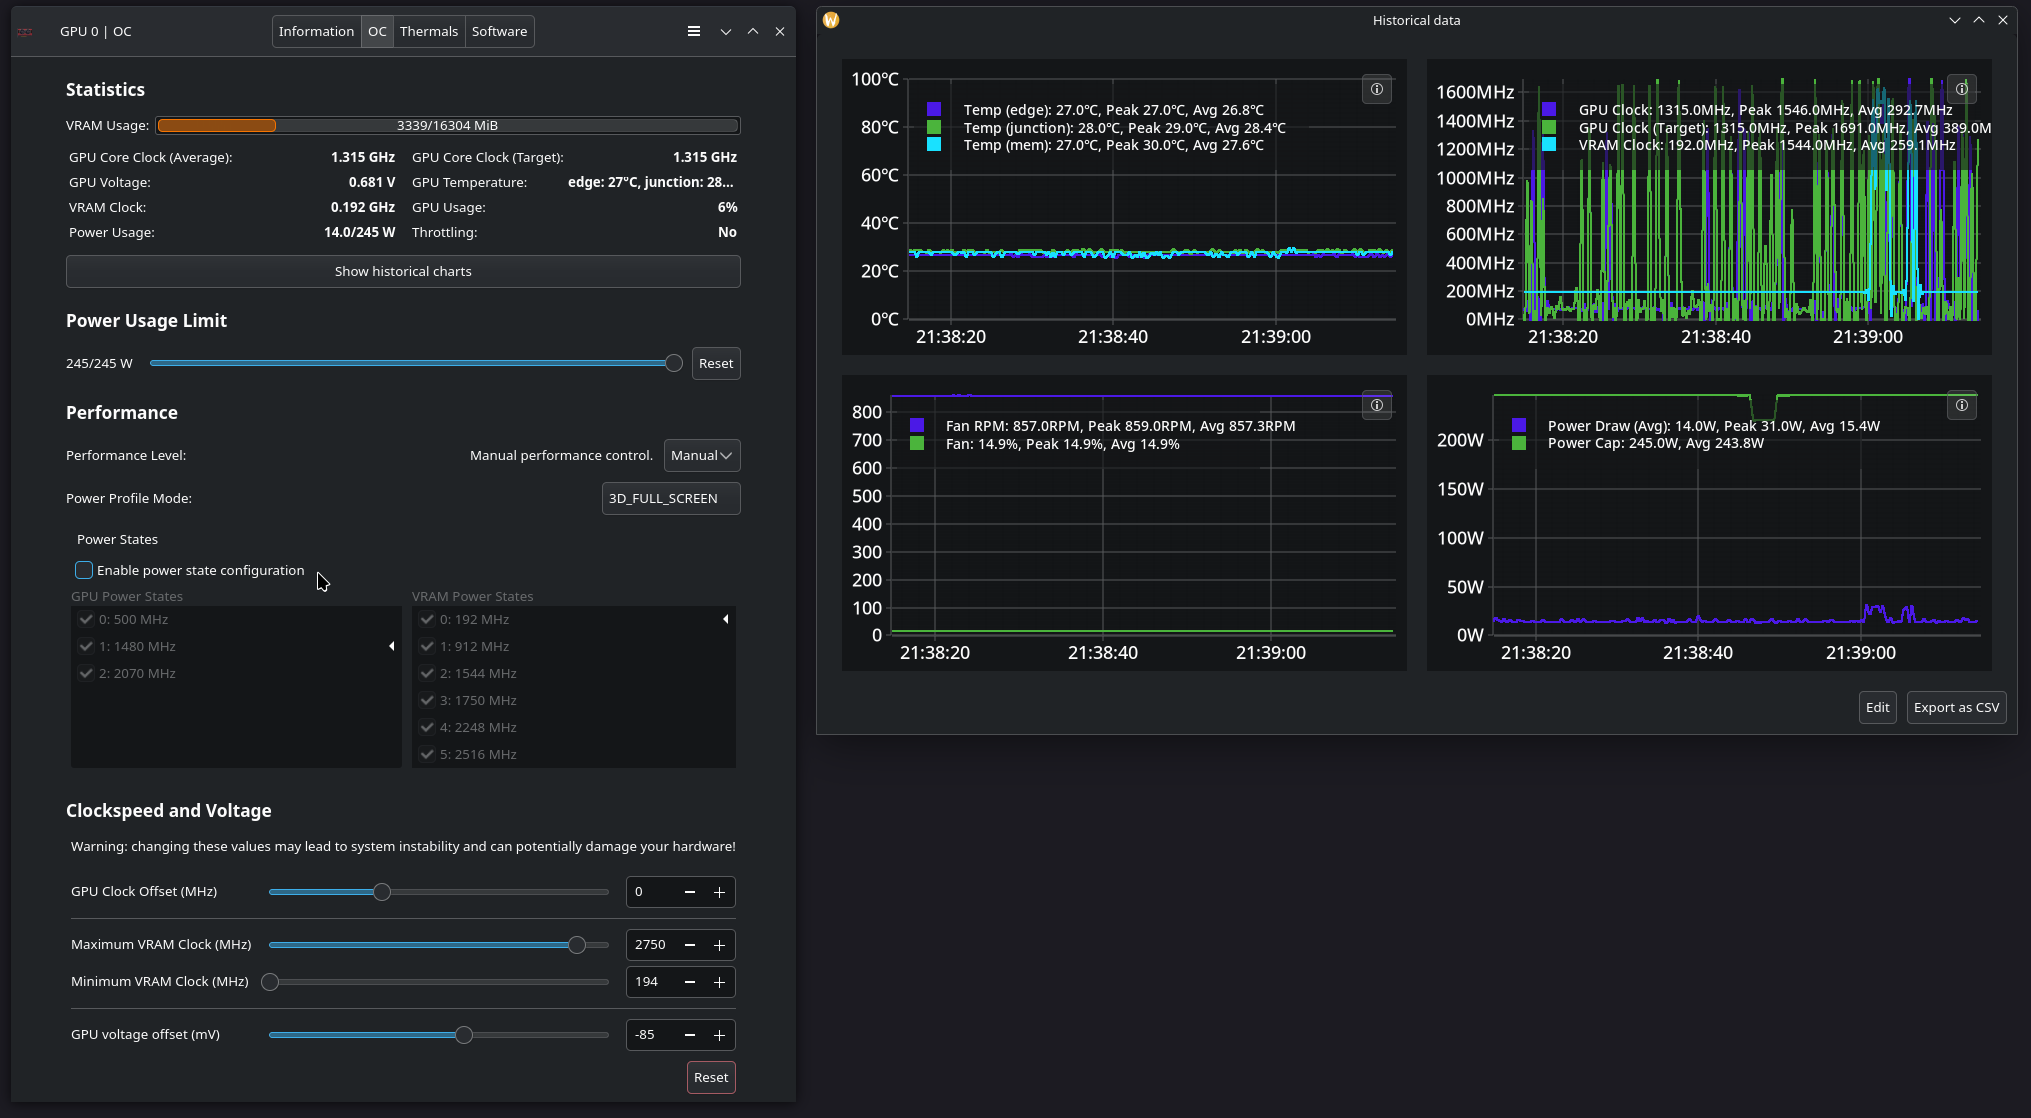Click the Power Usage Limit slider handle
Screen dimensions: 2031x1118
pyautogui.click(x=674, y=363)
